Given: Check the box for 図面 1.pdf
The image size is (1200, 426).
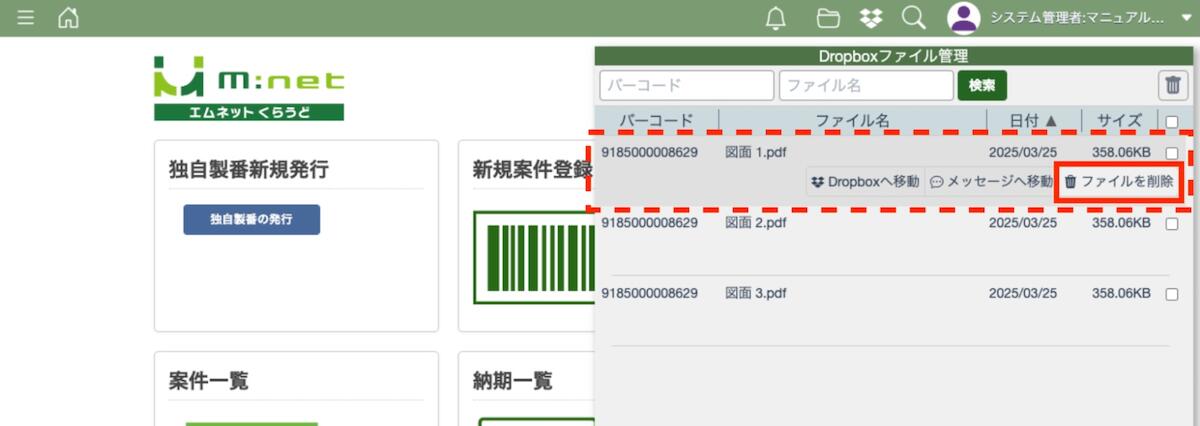Looking at the screenshot, I should click(x=1172, y=153).
